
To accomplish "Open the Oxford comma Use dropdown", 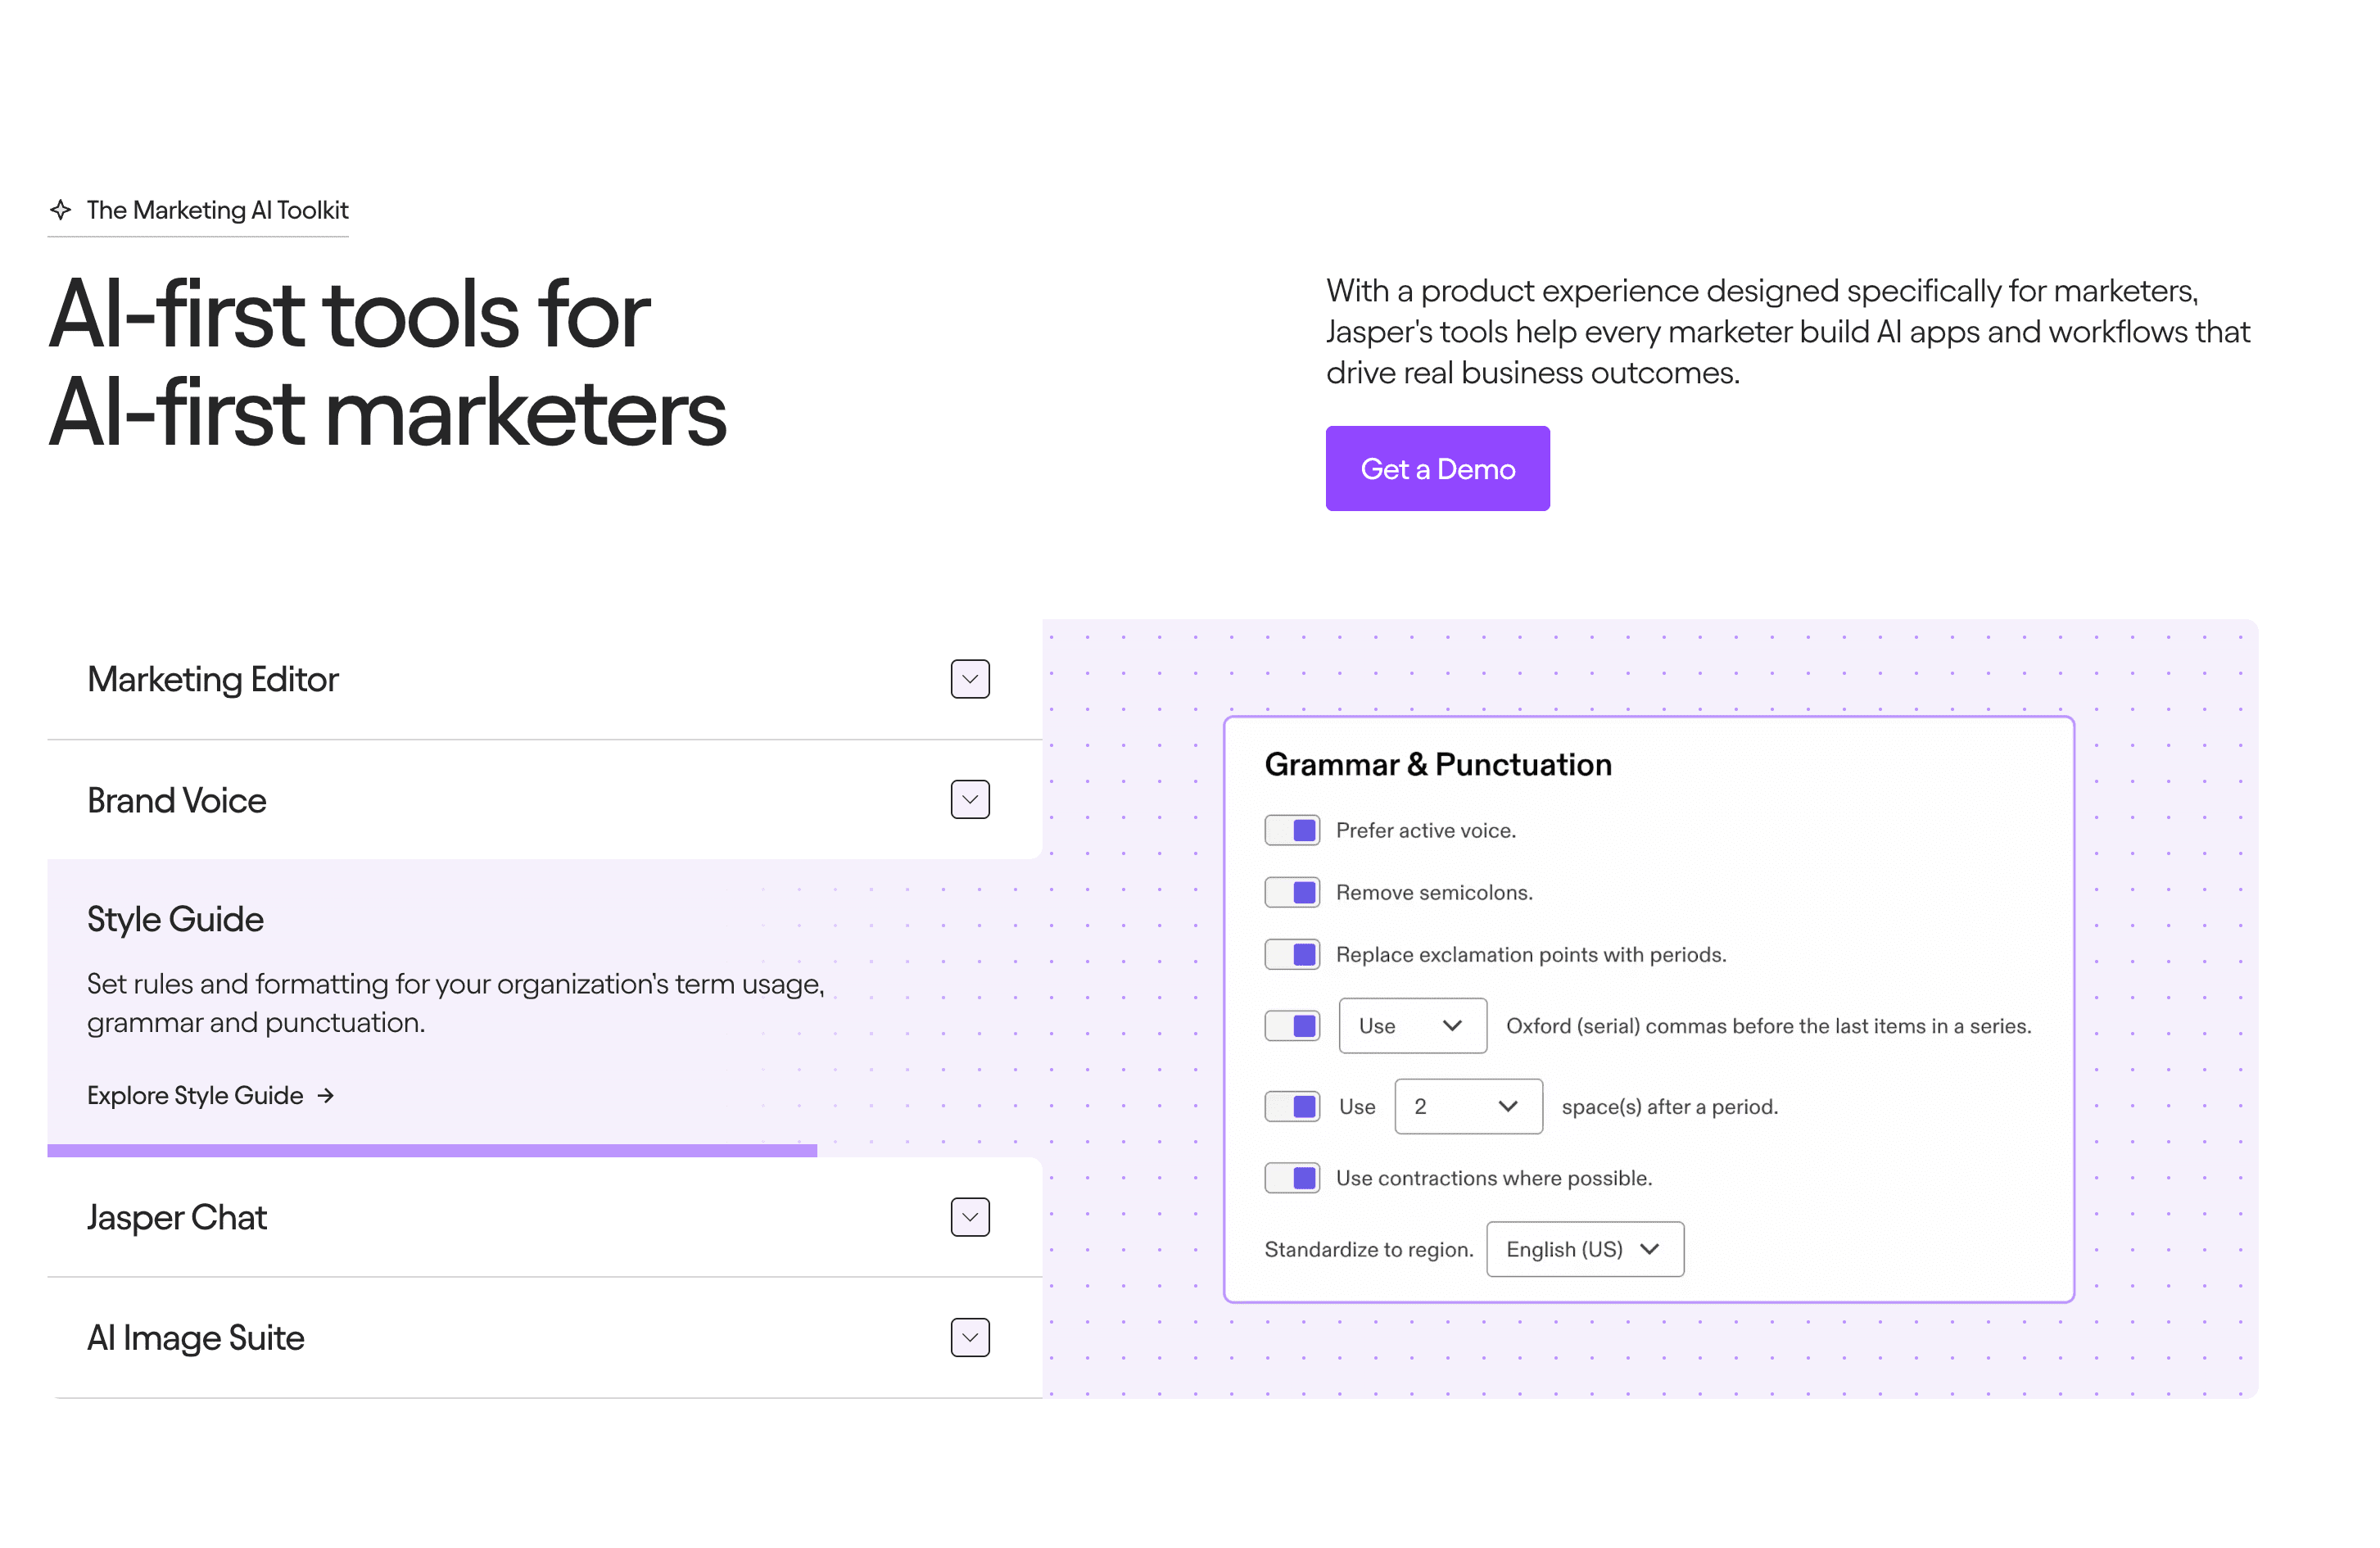I will [1412, 1026].
